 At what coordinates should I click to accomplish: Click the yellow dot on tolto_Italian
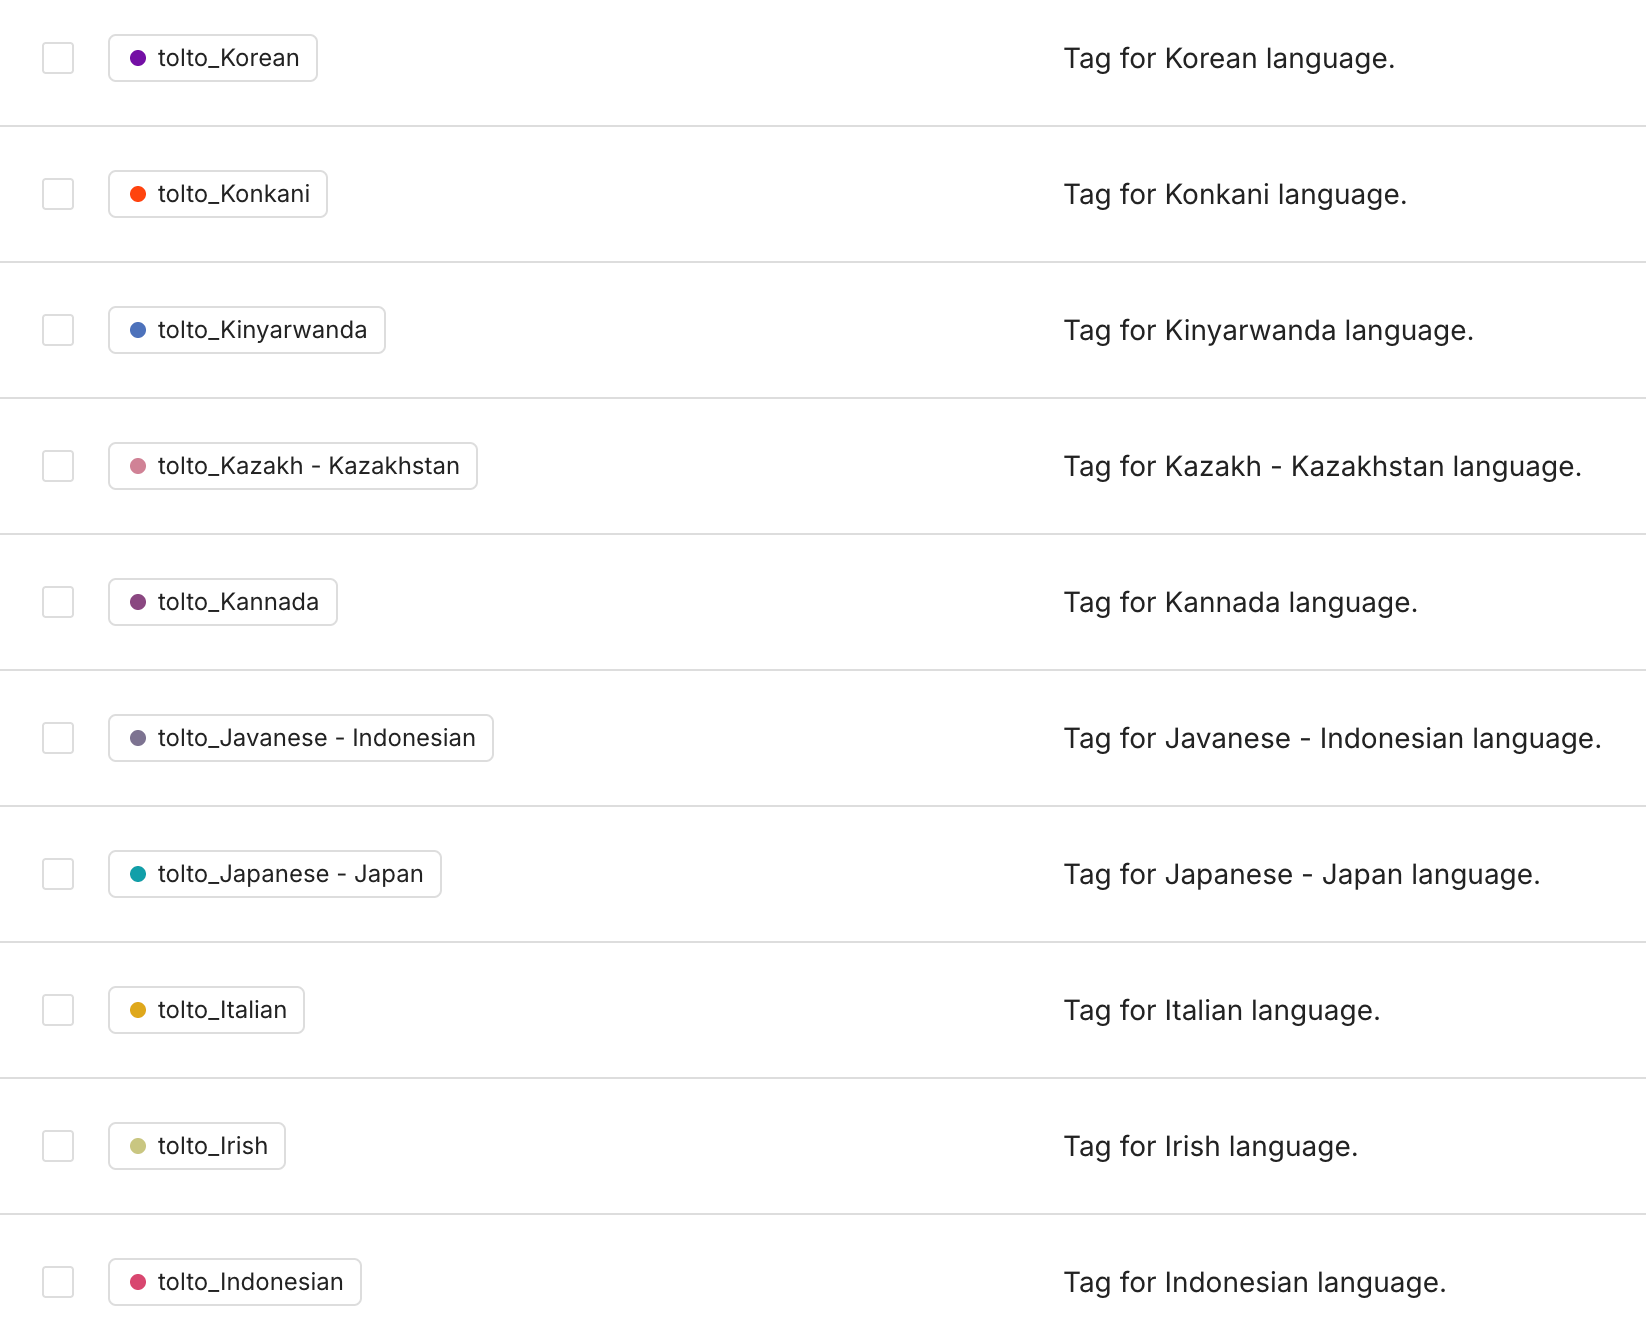click(x=138, y=1010)
